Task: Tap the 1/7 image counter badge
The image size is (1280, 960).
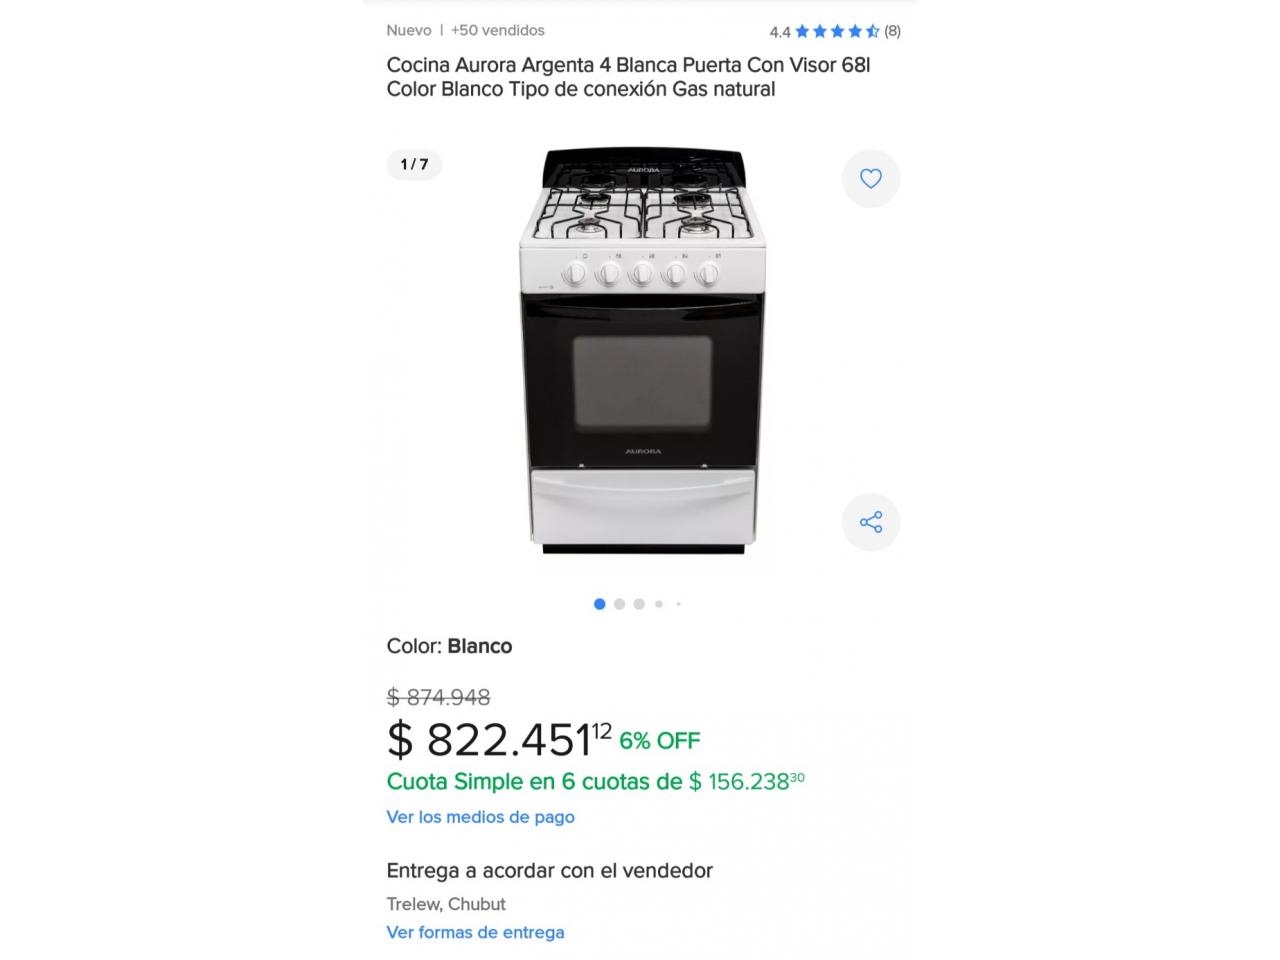Action: click(x=414, y=165)
